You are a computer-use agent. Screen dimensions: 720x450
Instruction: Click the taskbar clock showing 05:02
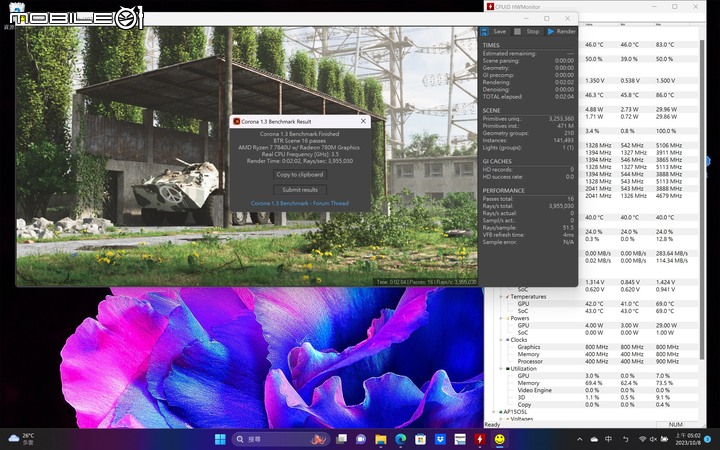[688, 439]
